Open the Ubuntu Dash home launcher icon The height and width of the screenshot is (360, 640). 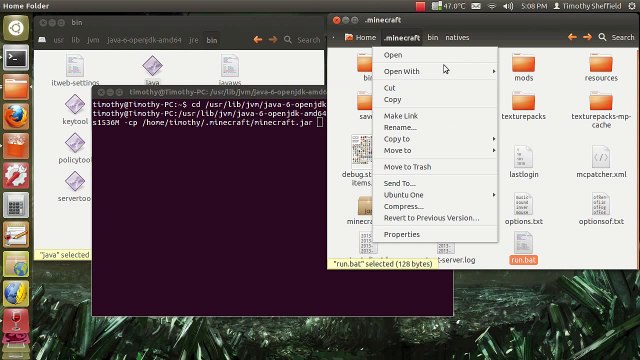pos(16,28)
